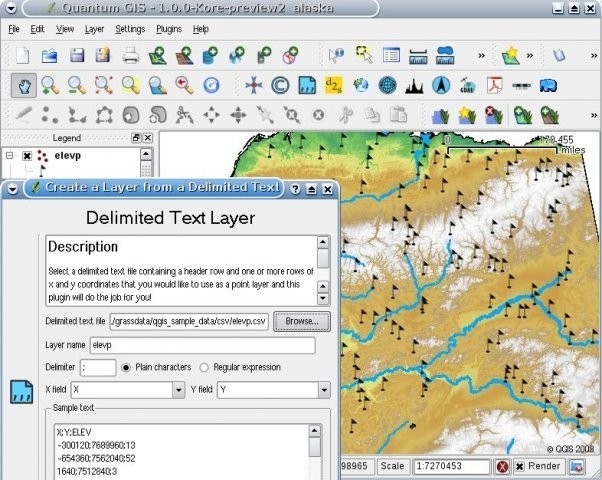Open a project with the Open Project icon

[x=50, y=56]
